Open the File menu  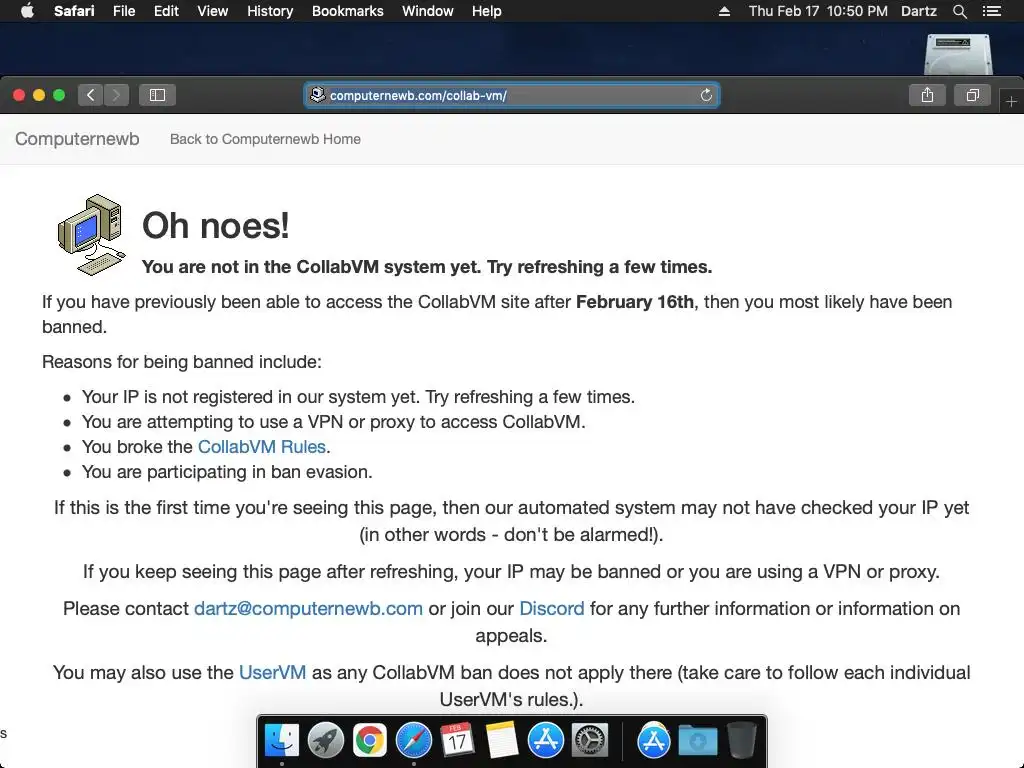pos(123,11)
